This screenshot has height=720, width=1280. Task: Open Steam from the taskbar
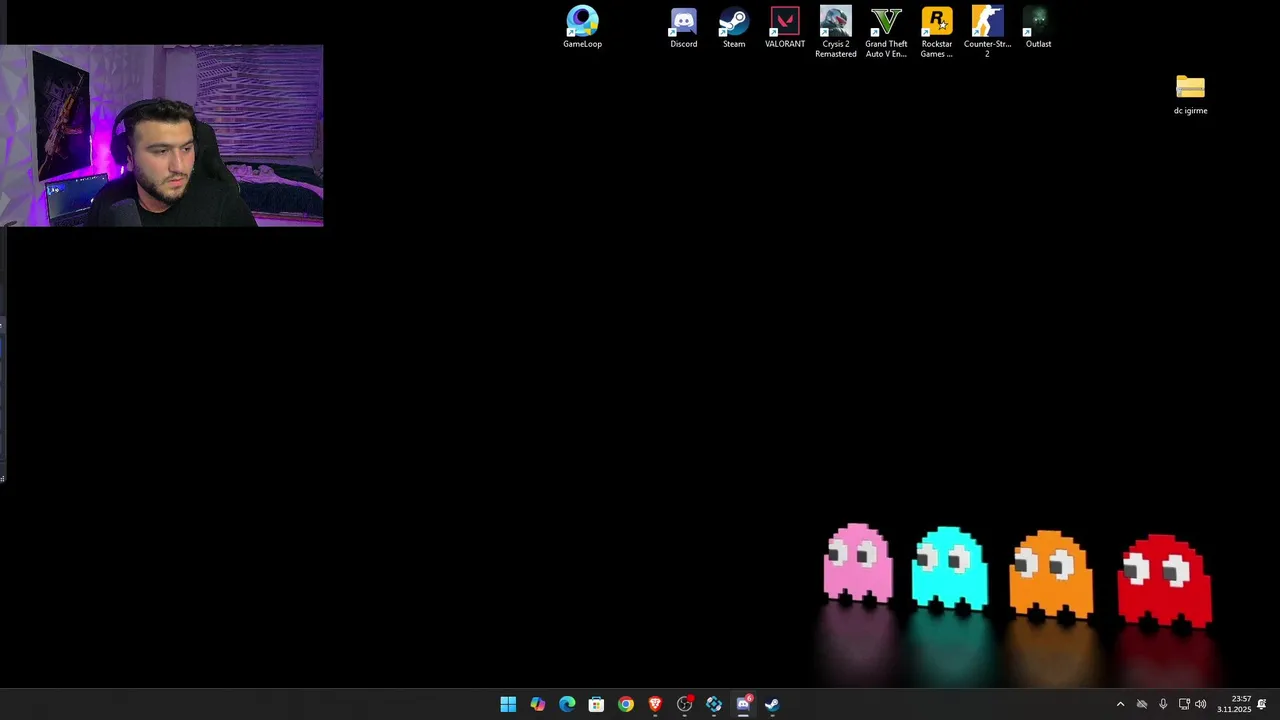coord(772,704)
